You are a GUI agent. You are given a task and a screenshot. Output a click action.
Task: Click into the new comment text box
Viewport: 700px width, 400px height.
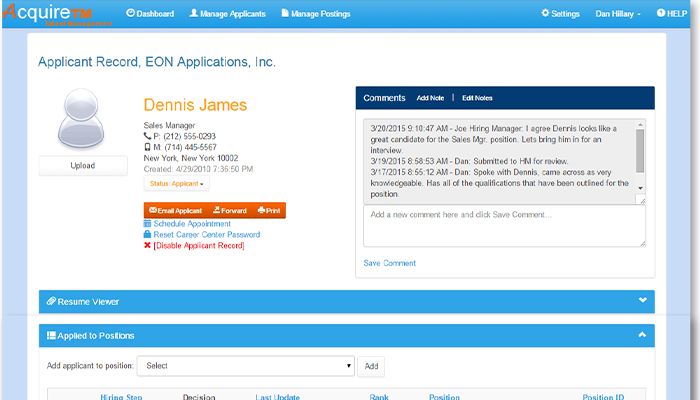(504, 228)
